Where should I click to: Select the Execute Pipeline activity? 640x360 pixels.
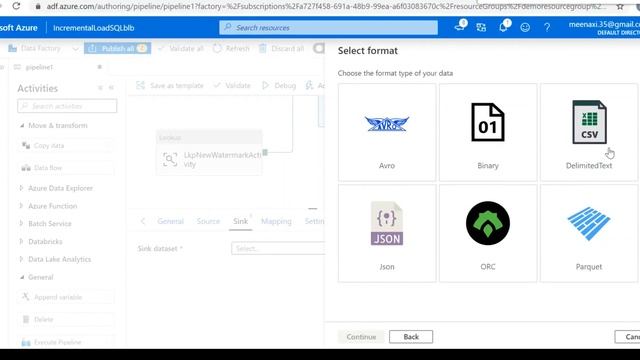coord(65,342)
